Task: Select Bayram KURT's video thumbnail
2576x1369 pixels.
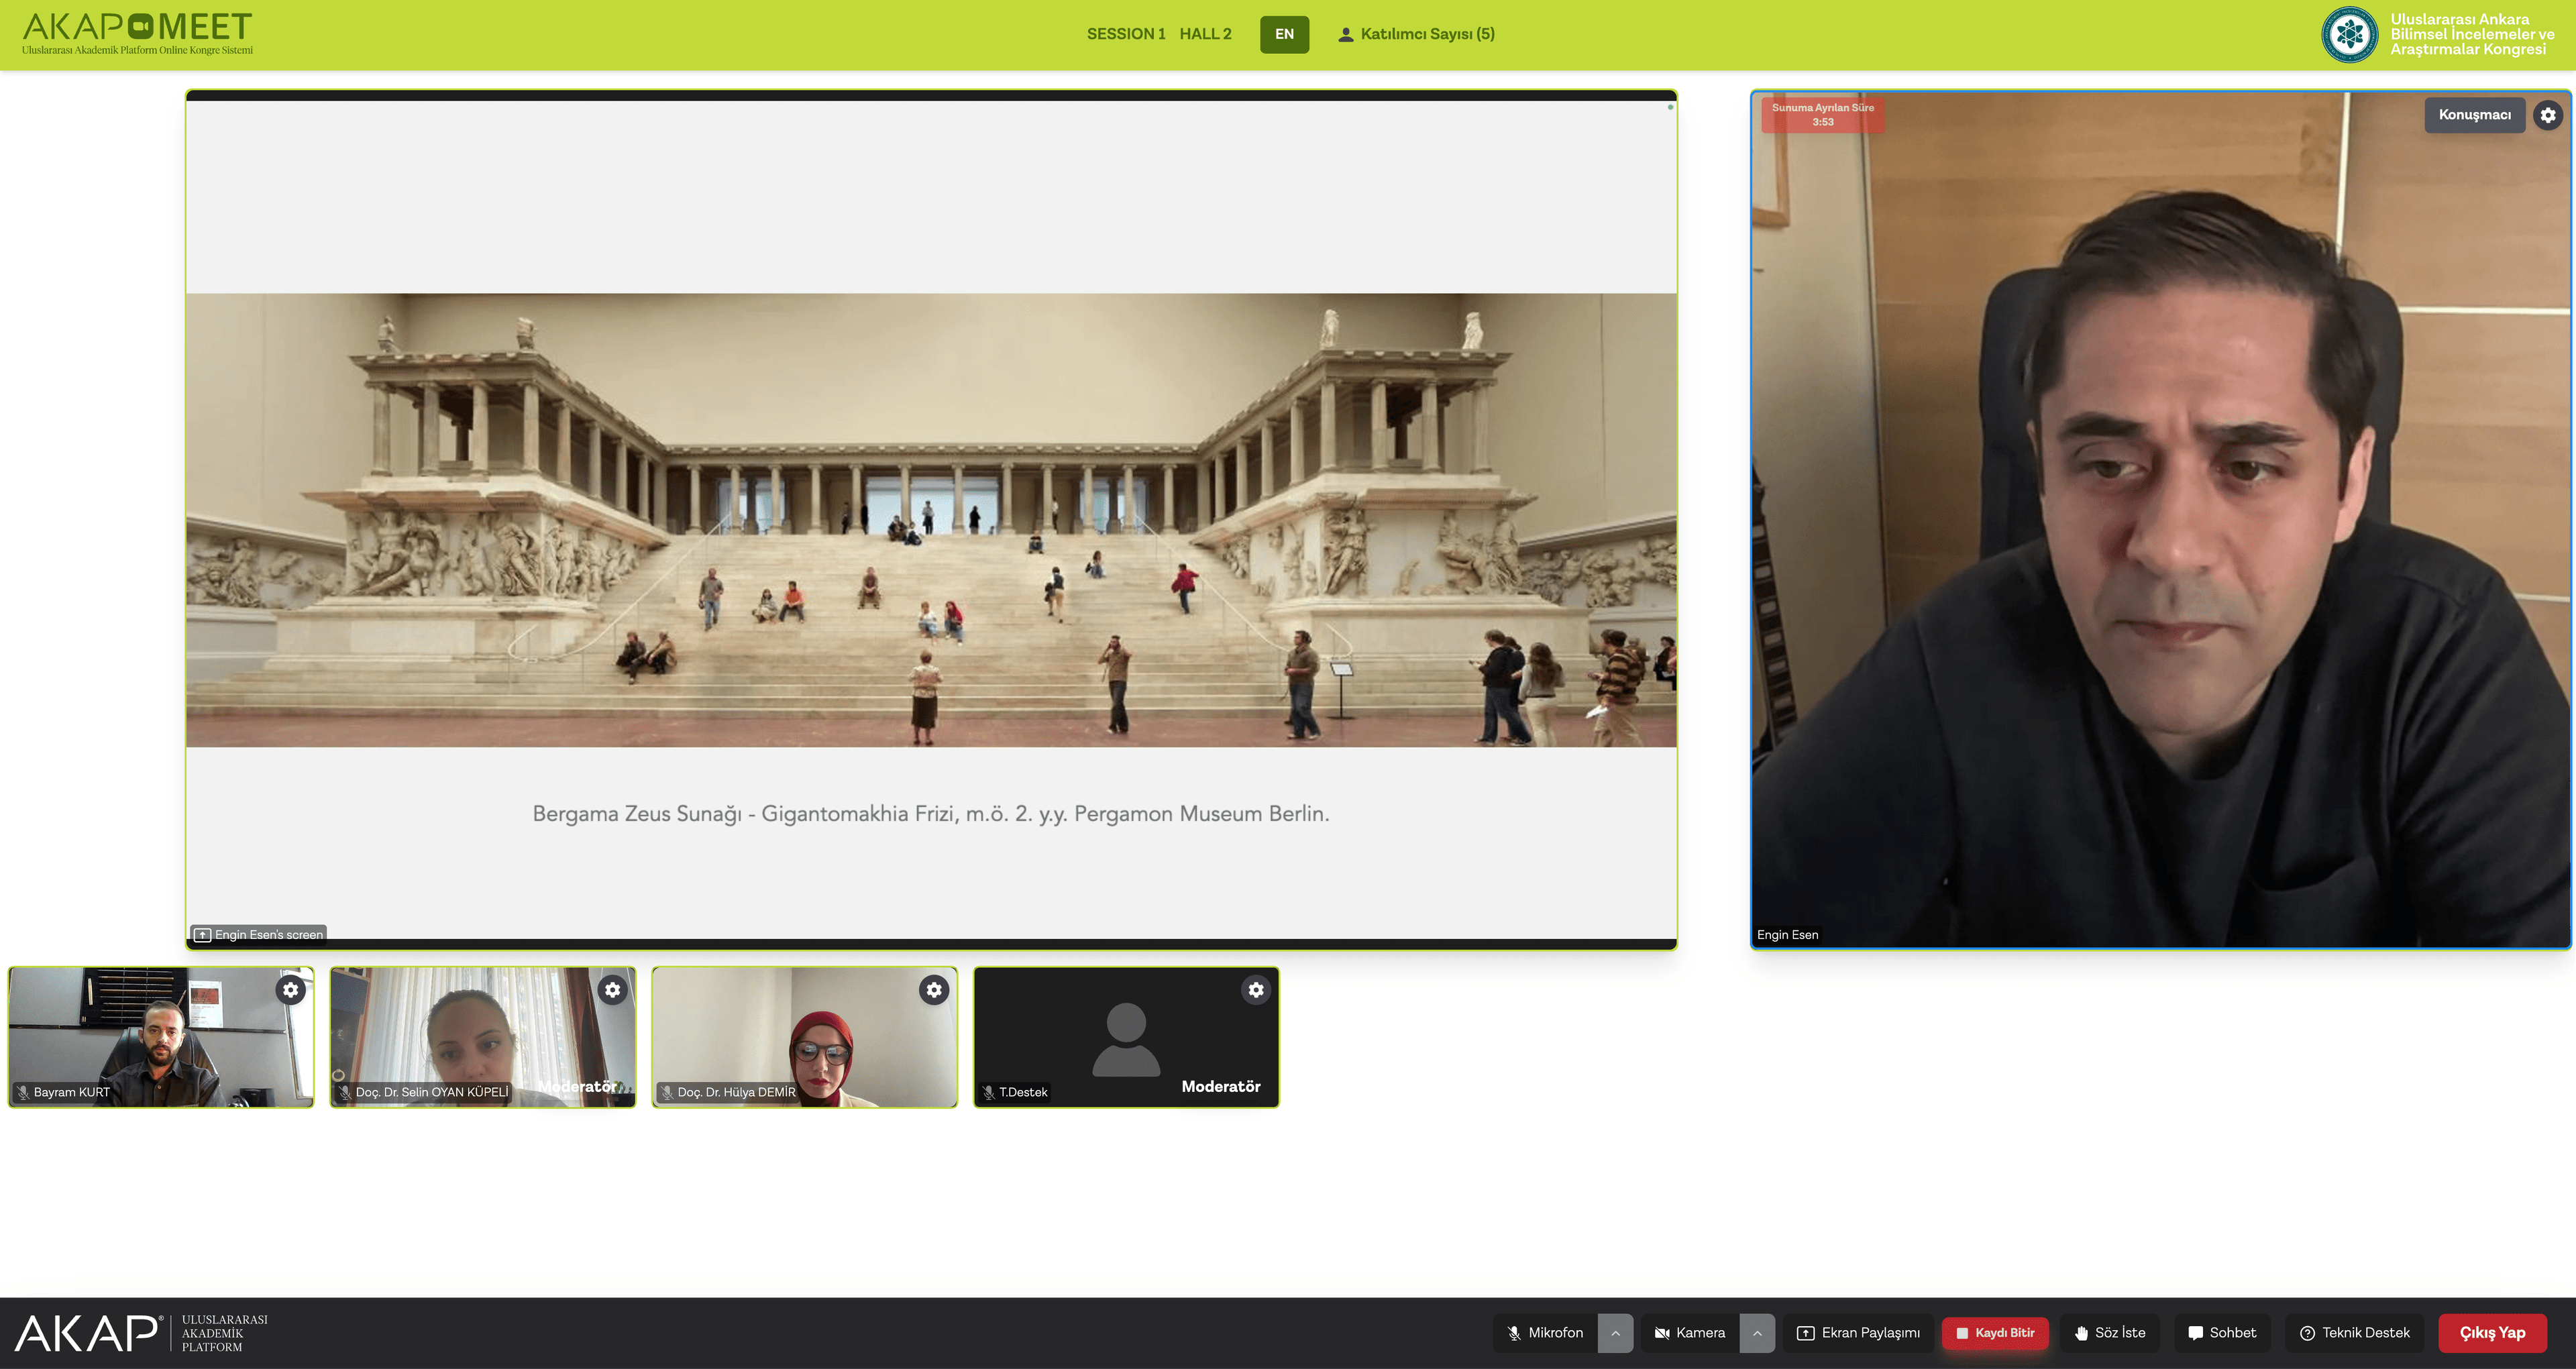Action: (161, 1037)
